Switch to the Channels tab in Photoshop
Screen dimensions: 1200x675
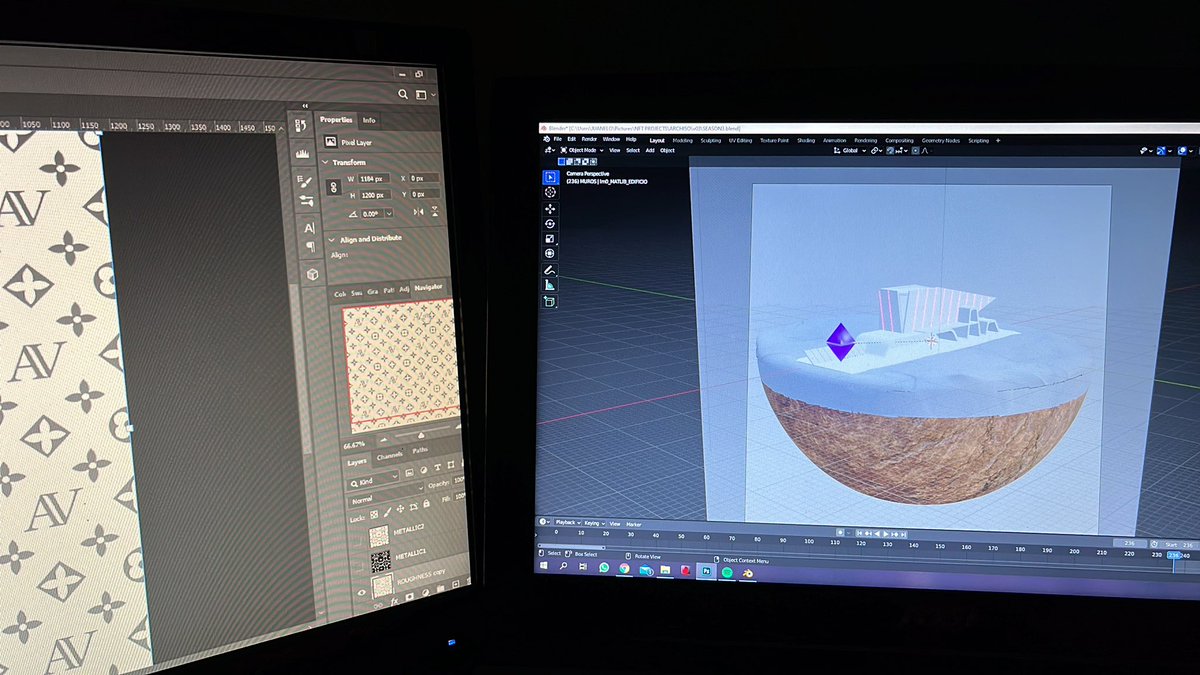click(389, 455)
